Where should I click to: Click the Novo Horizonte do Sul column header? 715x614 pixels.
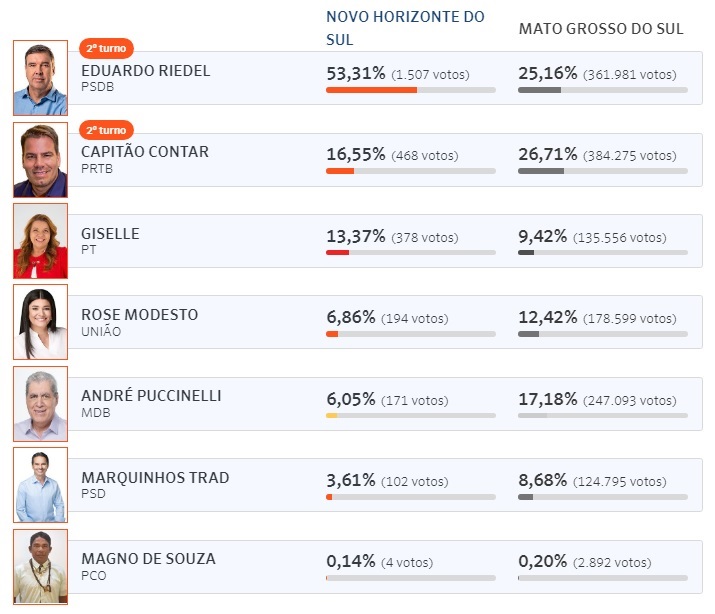point(405,28)
